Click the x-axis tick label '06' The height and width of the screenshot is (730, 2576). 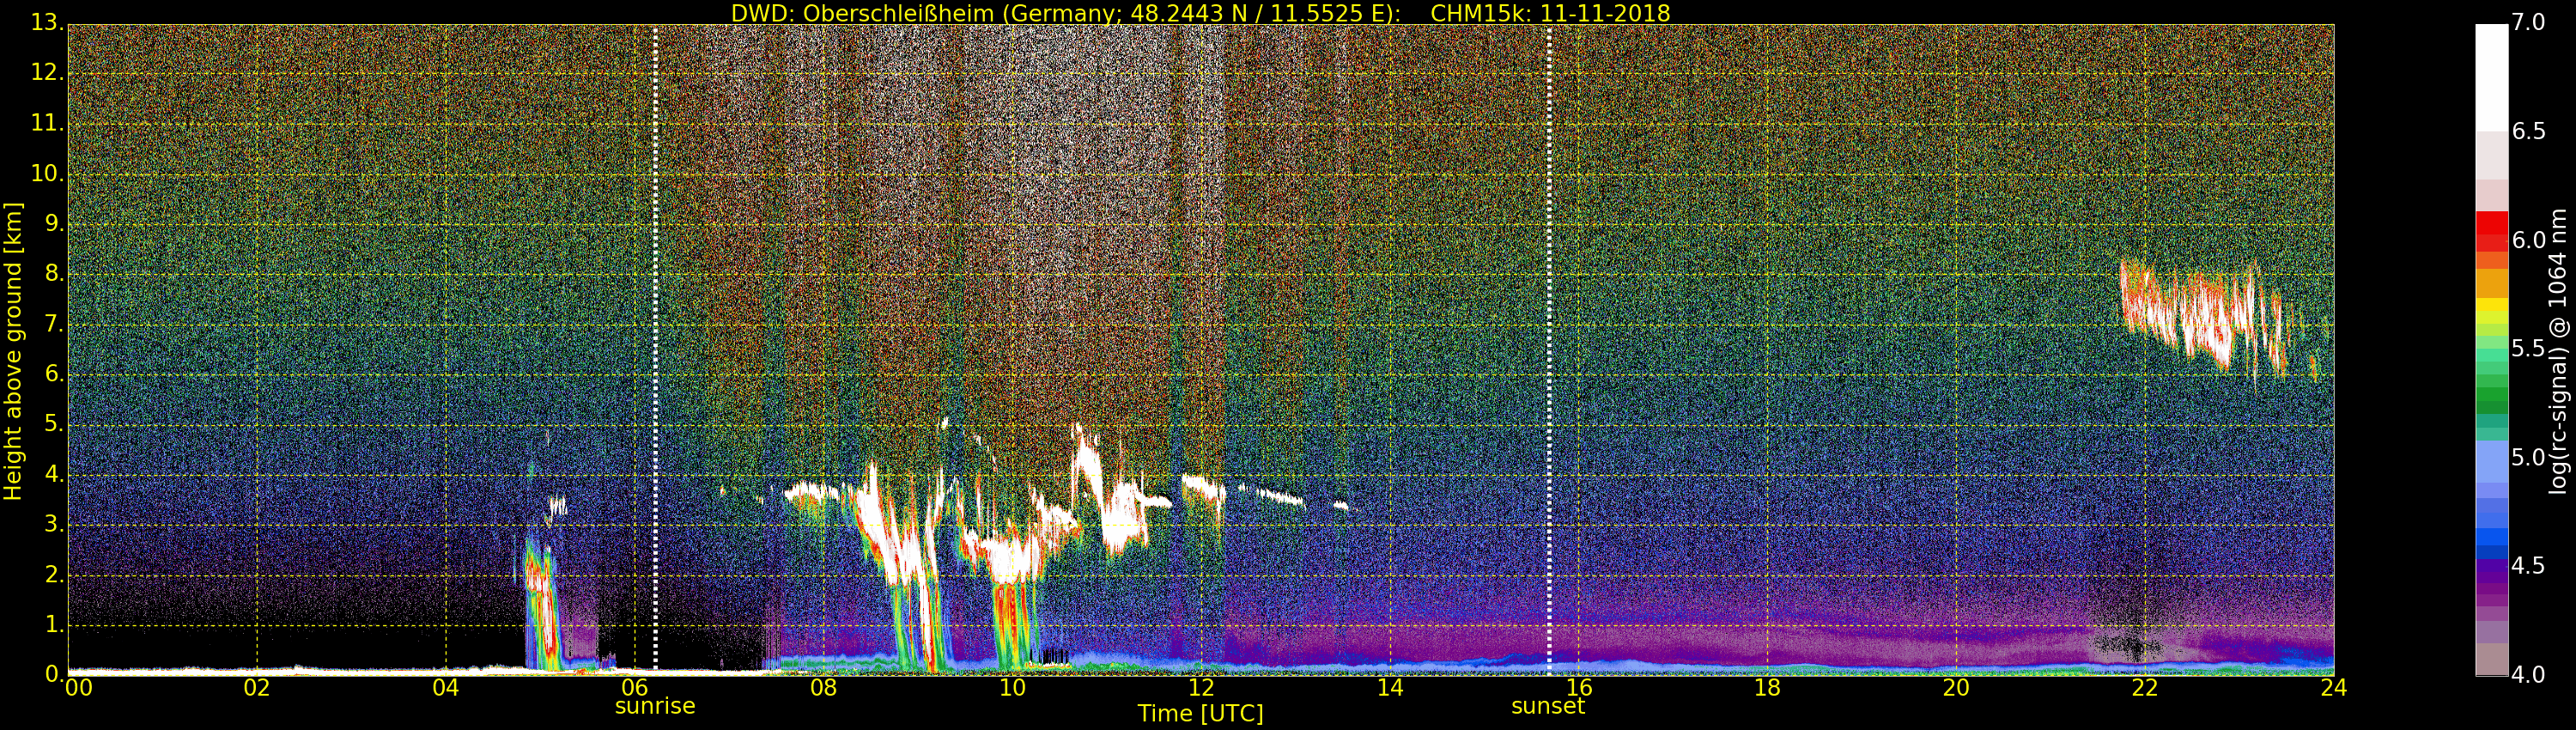(x=634, y=688)
